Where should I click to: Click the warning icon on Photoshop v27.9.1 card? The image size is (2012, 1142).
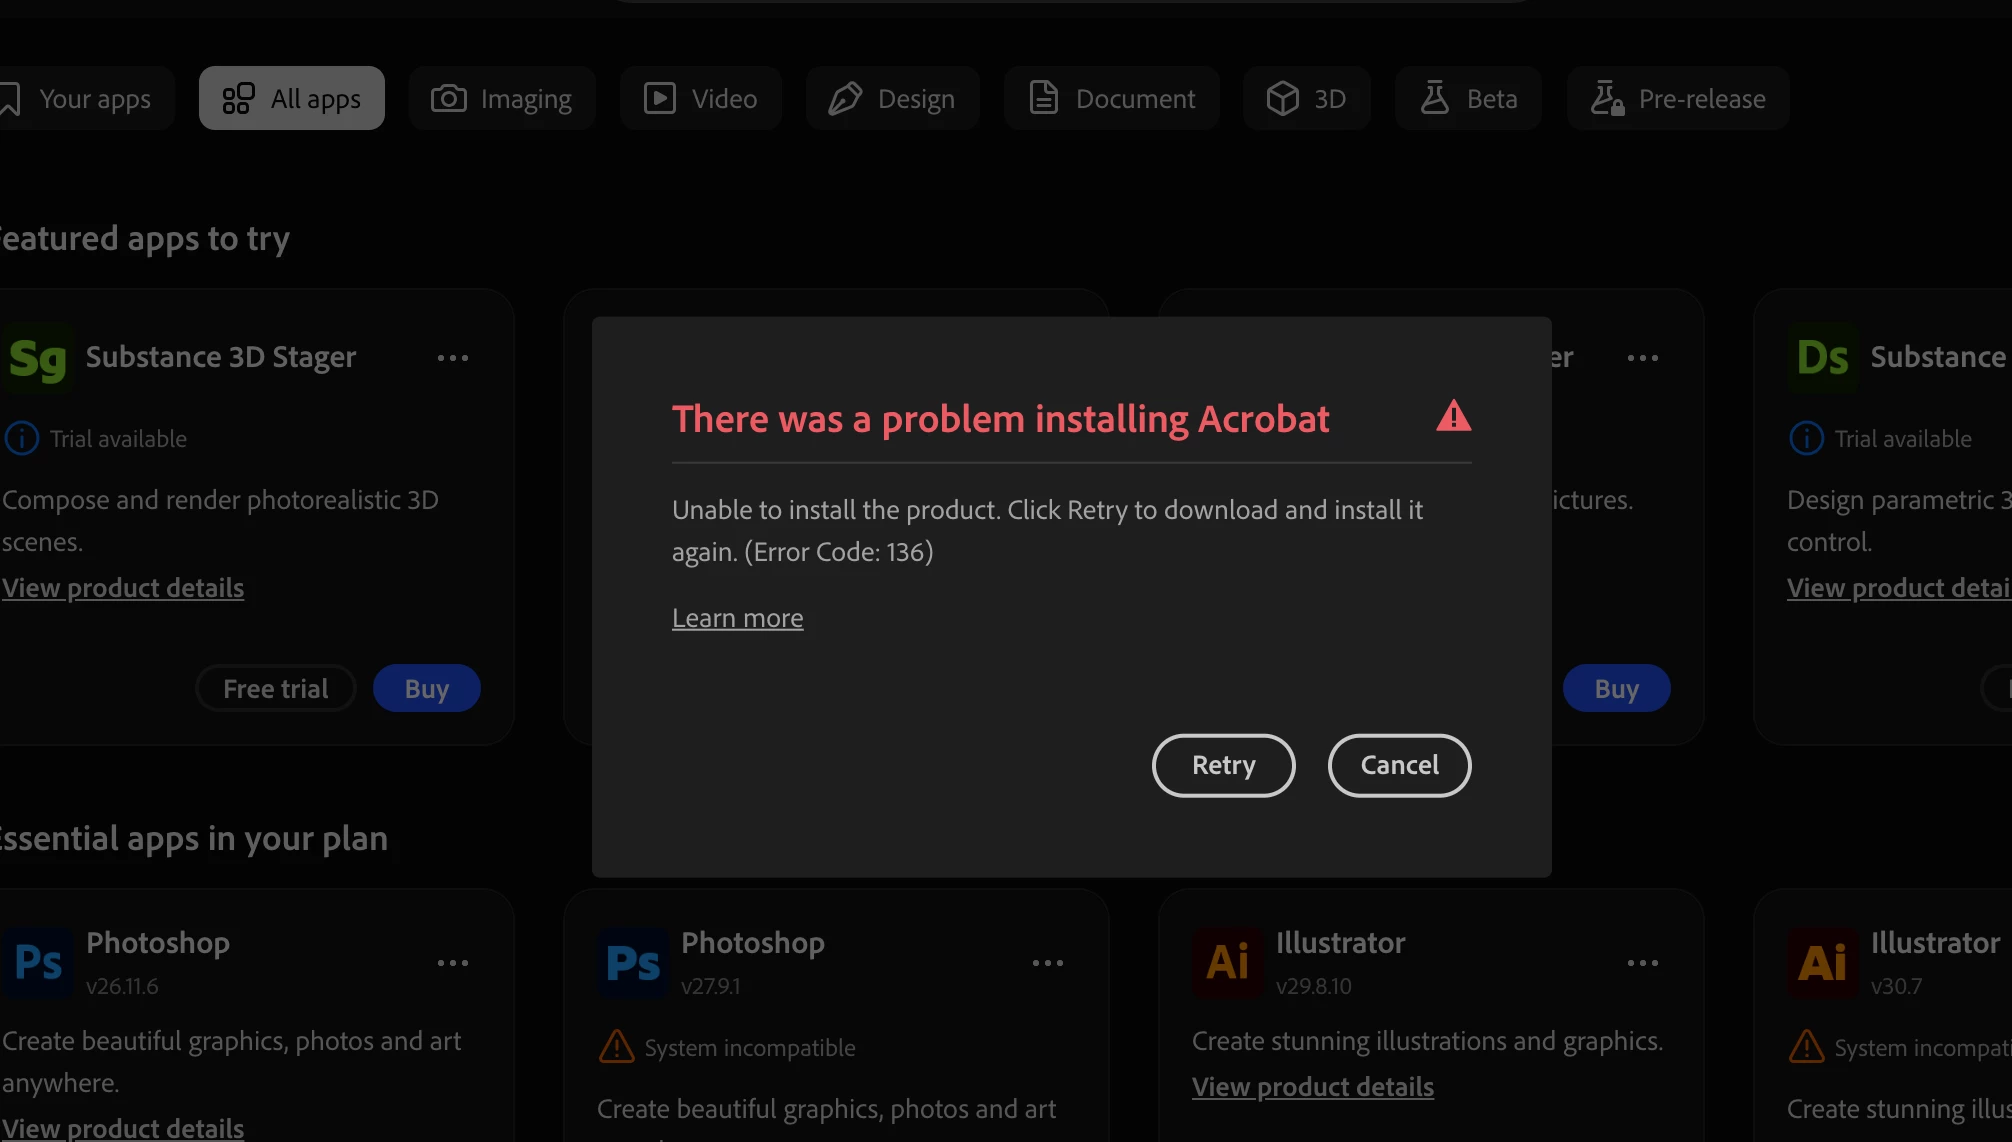click(616, 1047)
